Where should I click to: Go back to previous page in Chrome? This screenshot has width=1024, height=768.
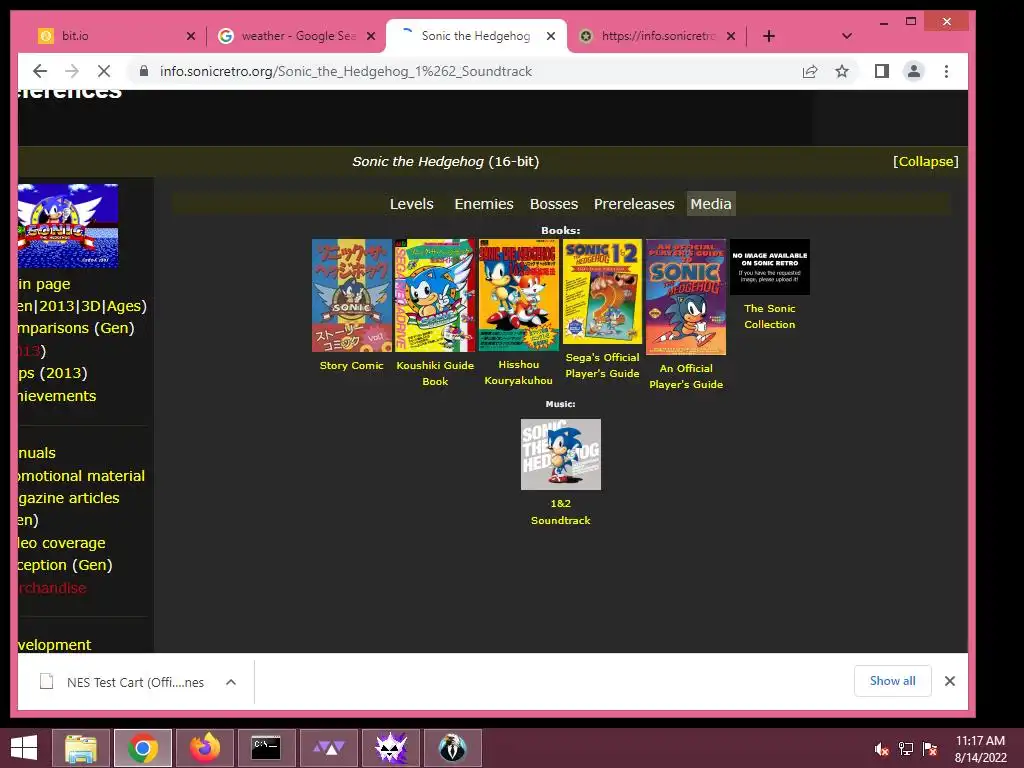(x=40, y=71)
